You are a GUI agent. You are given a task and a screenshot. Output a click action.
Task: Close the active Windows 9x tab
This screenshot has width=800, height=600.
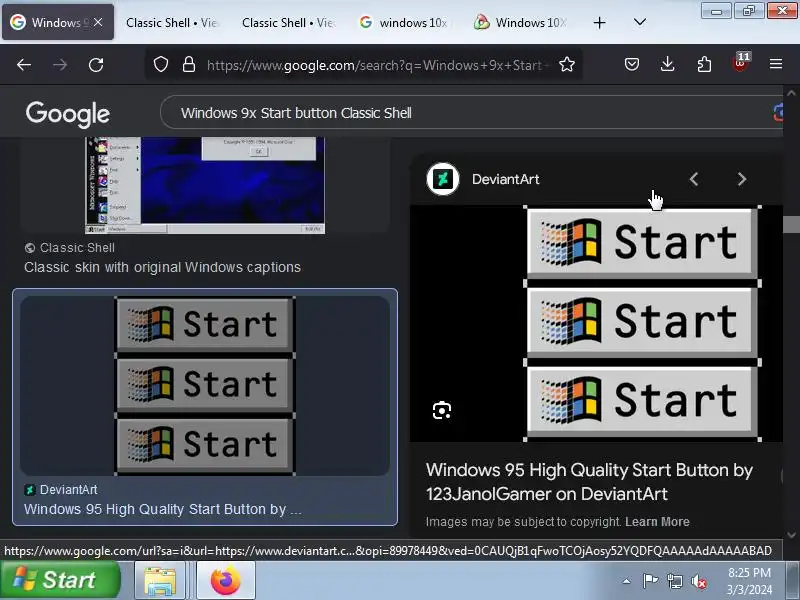98,22
